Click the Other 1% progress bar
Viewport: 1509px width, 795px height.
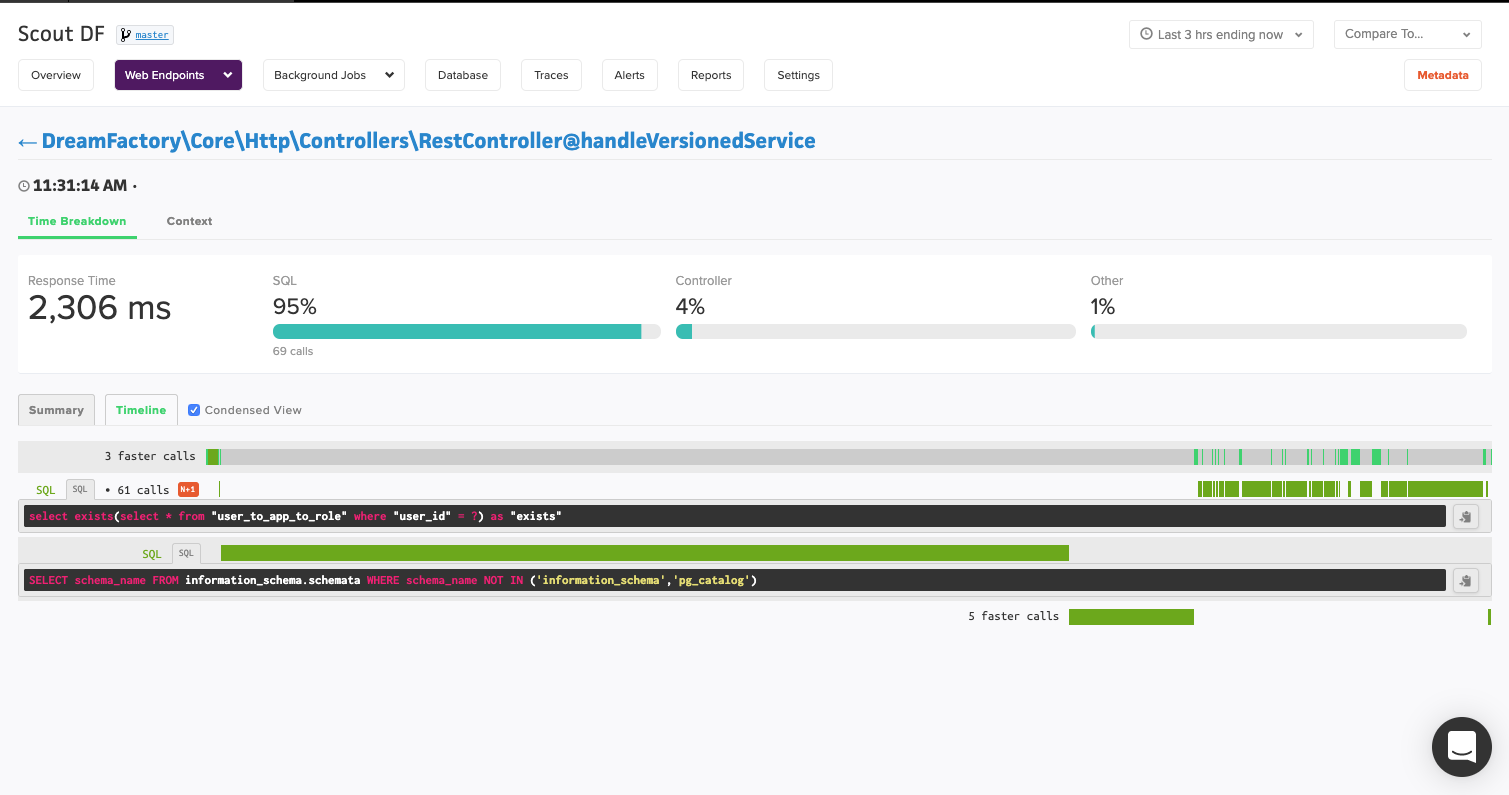pyautogui.click(x=1279, y=331)
